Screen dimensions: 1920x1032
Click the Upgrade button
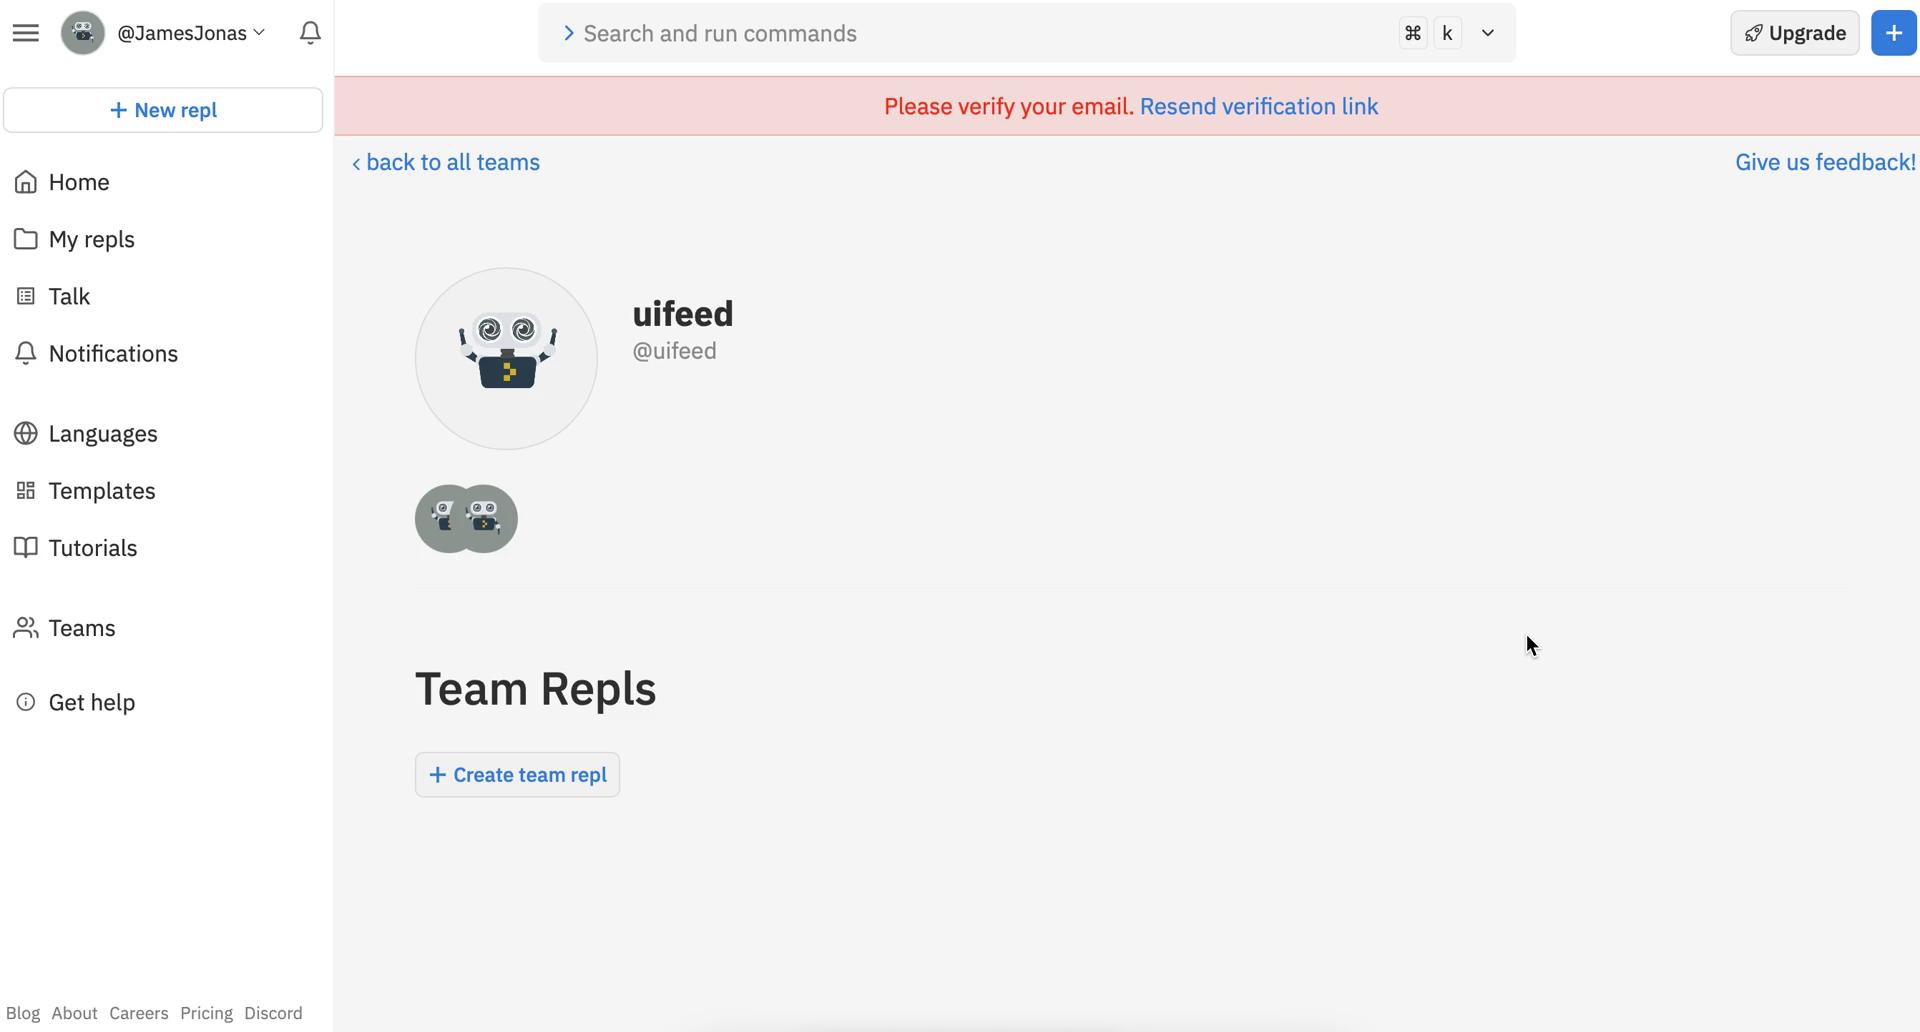1794,32
